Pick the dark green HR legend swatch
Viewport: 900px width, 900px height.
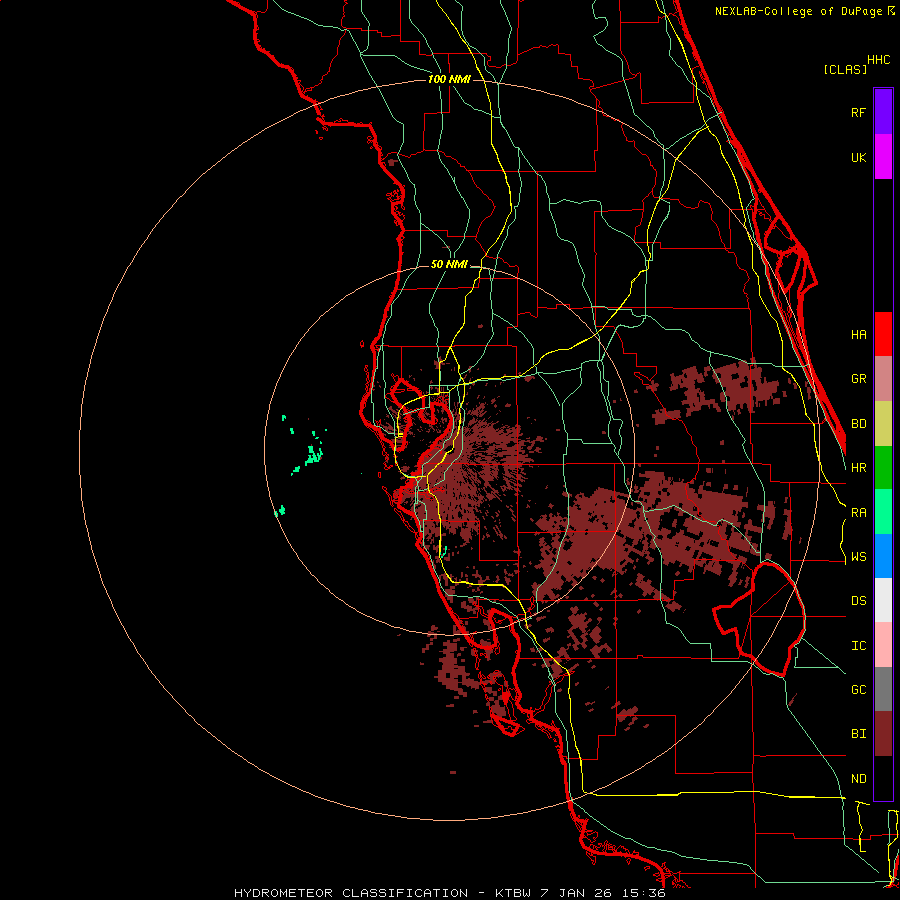tap(883, 468)
